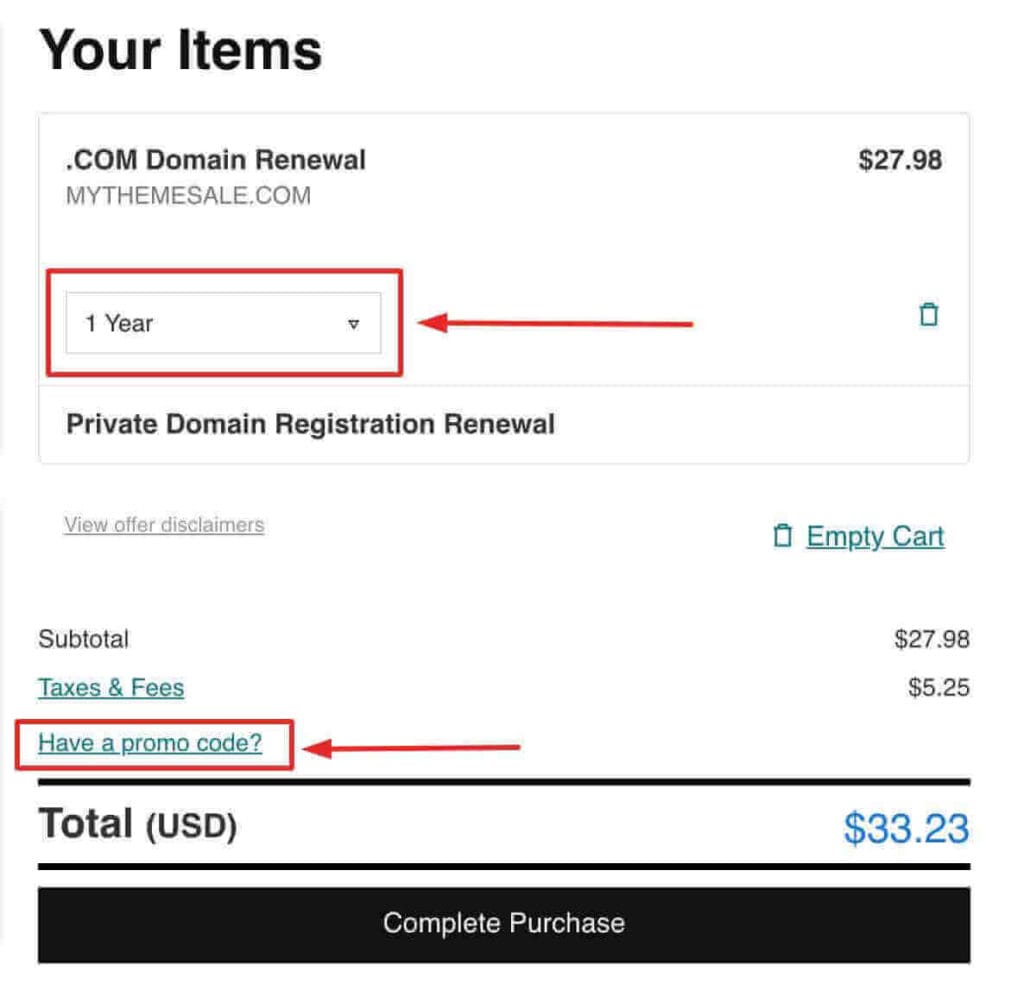Click the Empty Cart link text
The image size is (1024, 984).
click(x=875, y=537)
